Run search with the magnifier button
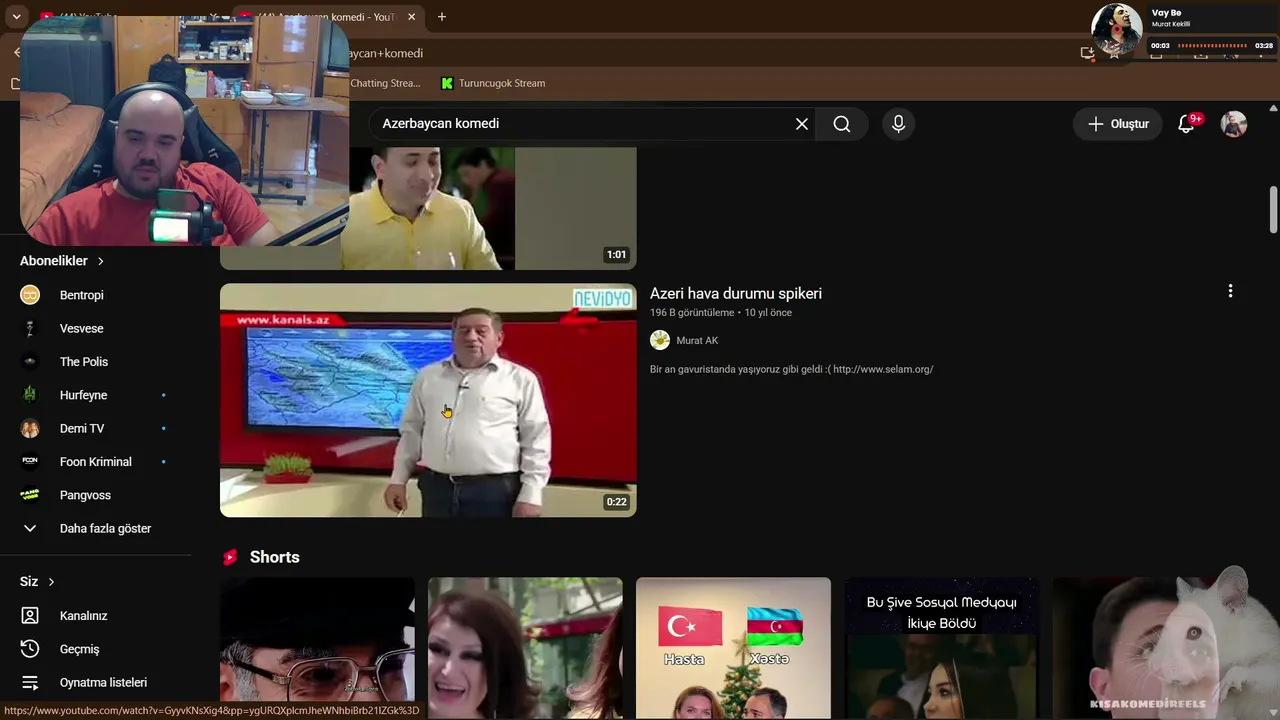Screen dimensions: 1280x720 pos(842,124)
